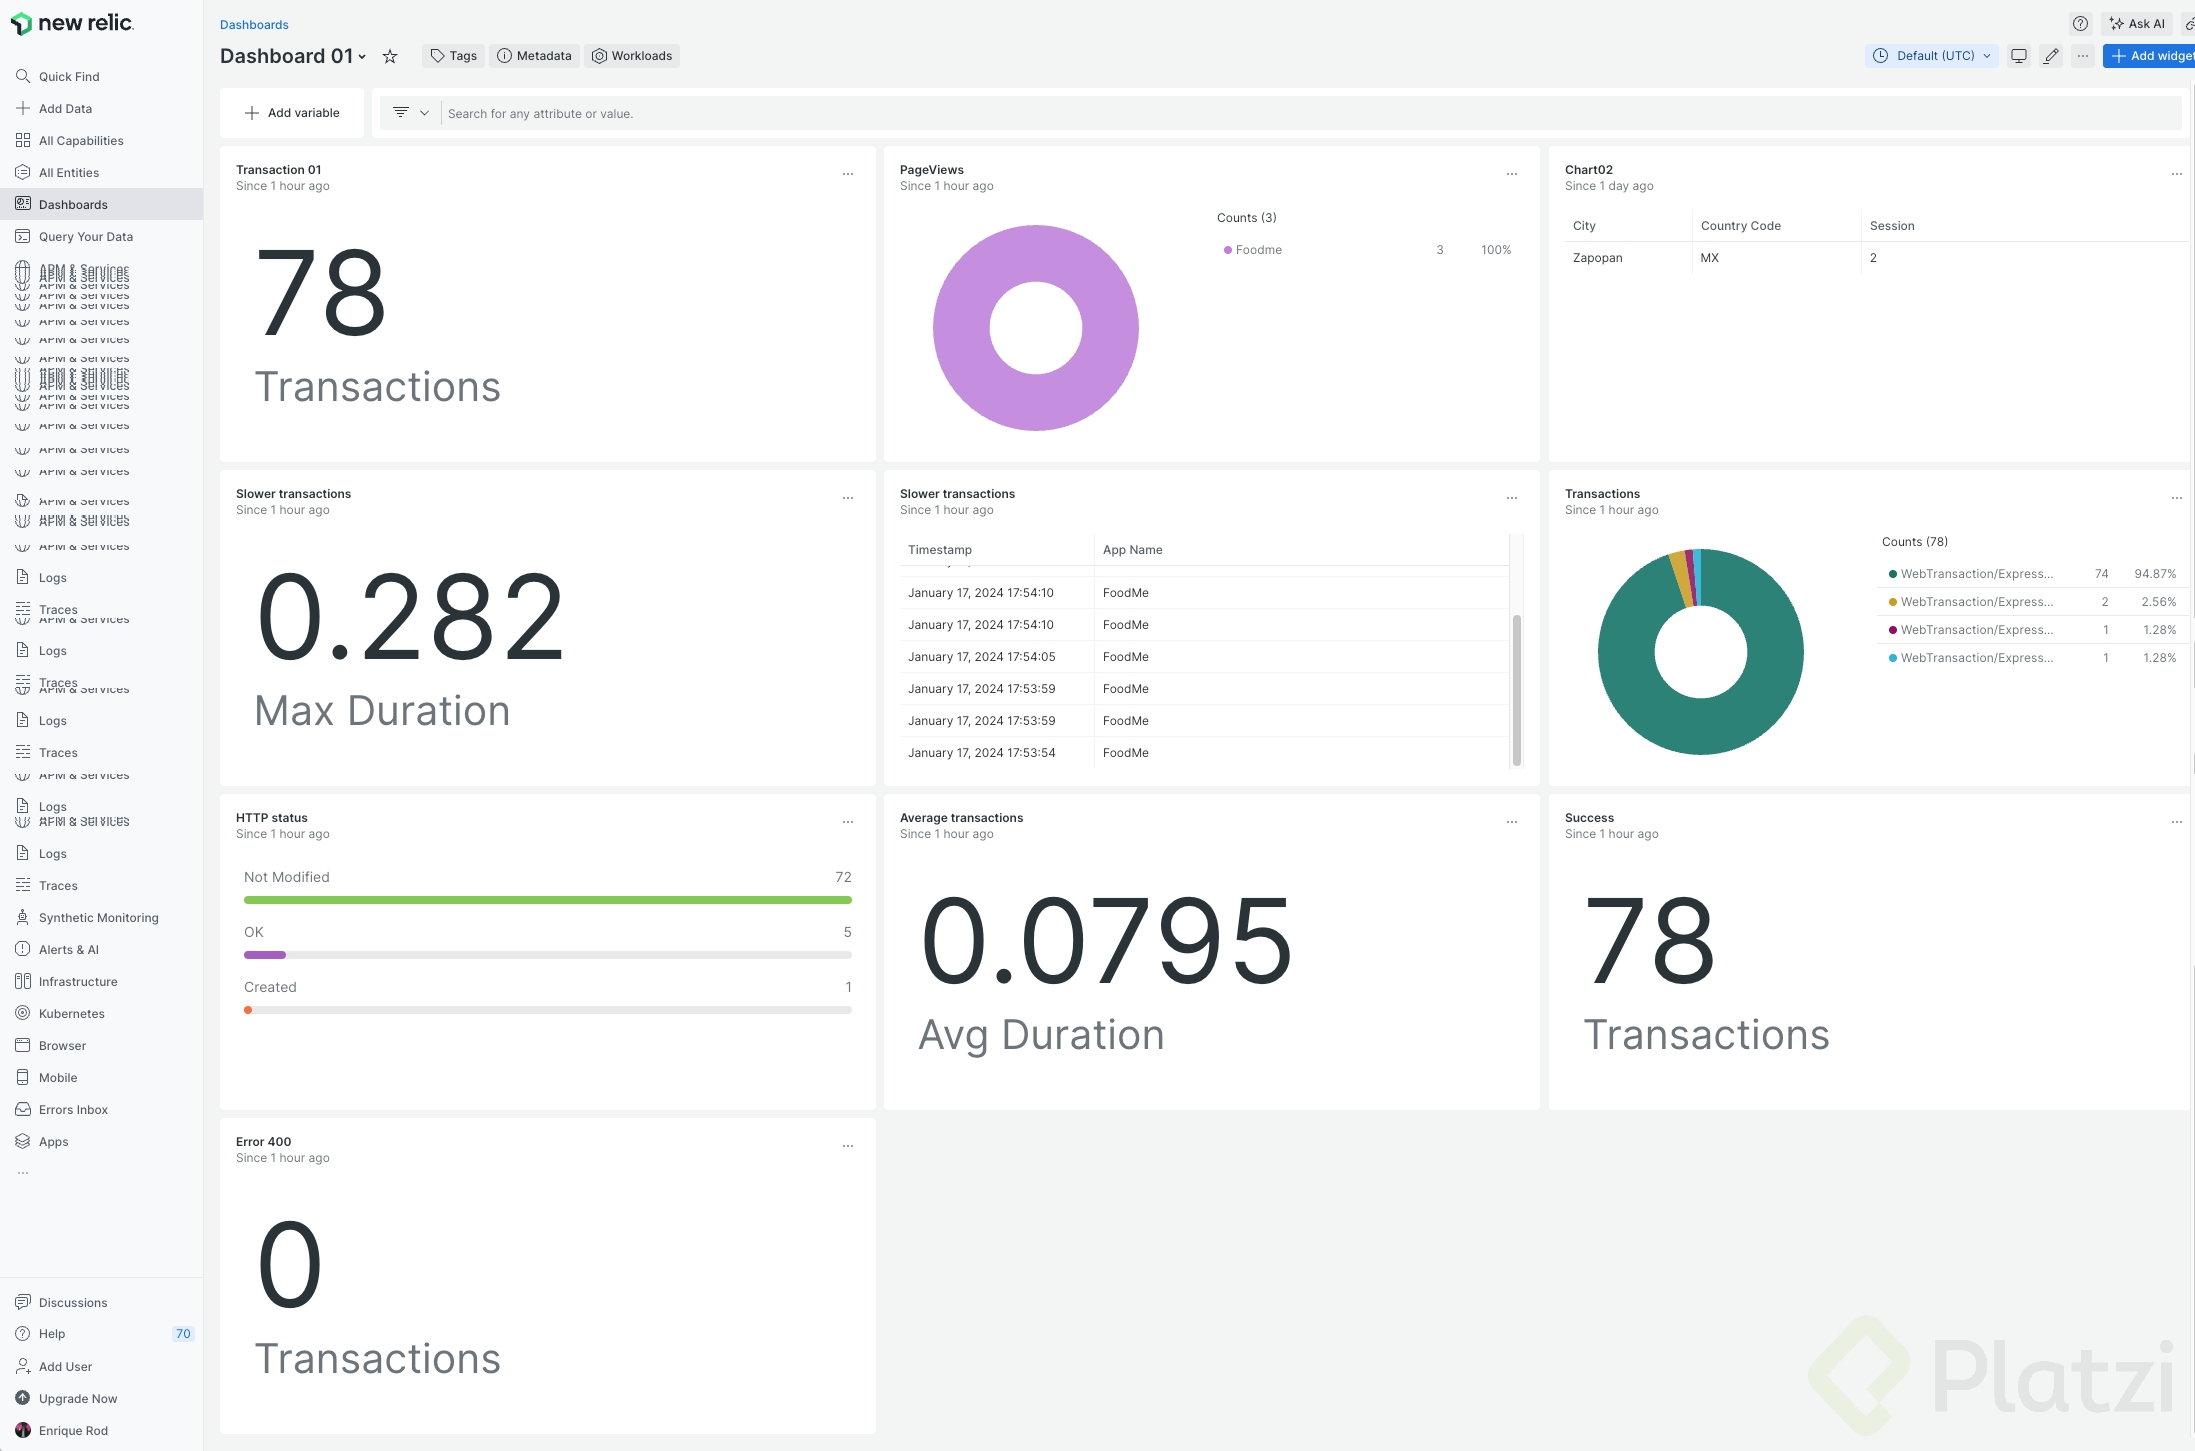This screenshot has height=1451, width=2195.
Task: Toggle first WebTransaction legend entry at 94.87%
Action: pyautogui.click(x=1975, y=574)
